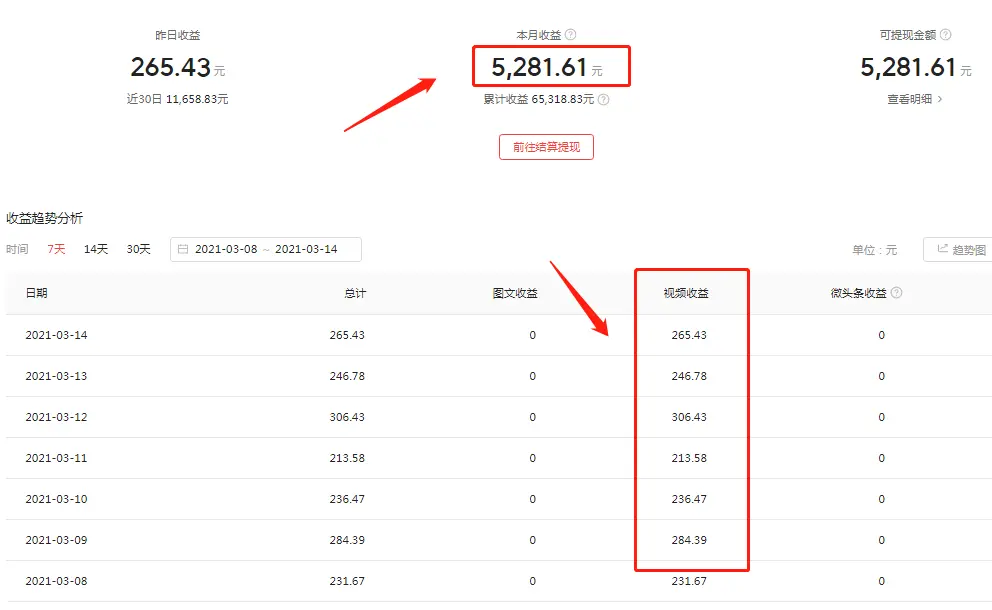
Task: Click total value 284.39 in 总计 column
Action: pyautogui.click(x=347, y=540)
